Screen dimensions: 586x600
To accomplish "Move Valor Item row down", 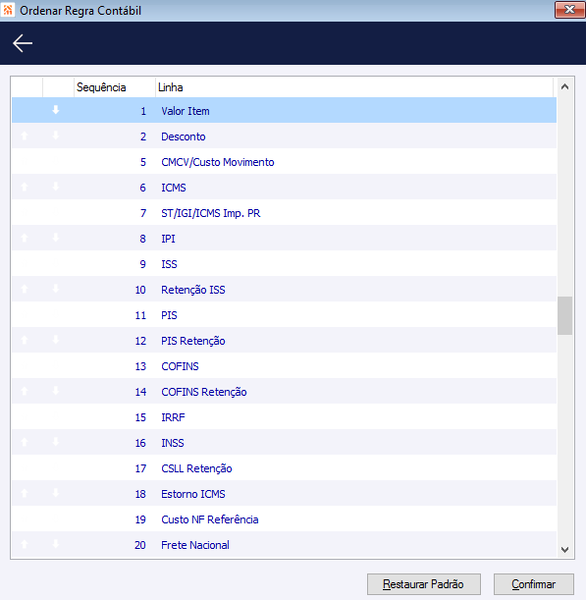I will (56, 110).
